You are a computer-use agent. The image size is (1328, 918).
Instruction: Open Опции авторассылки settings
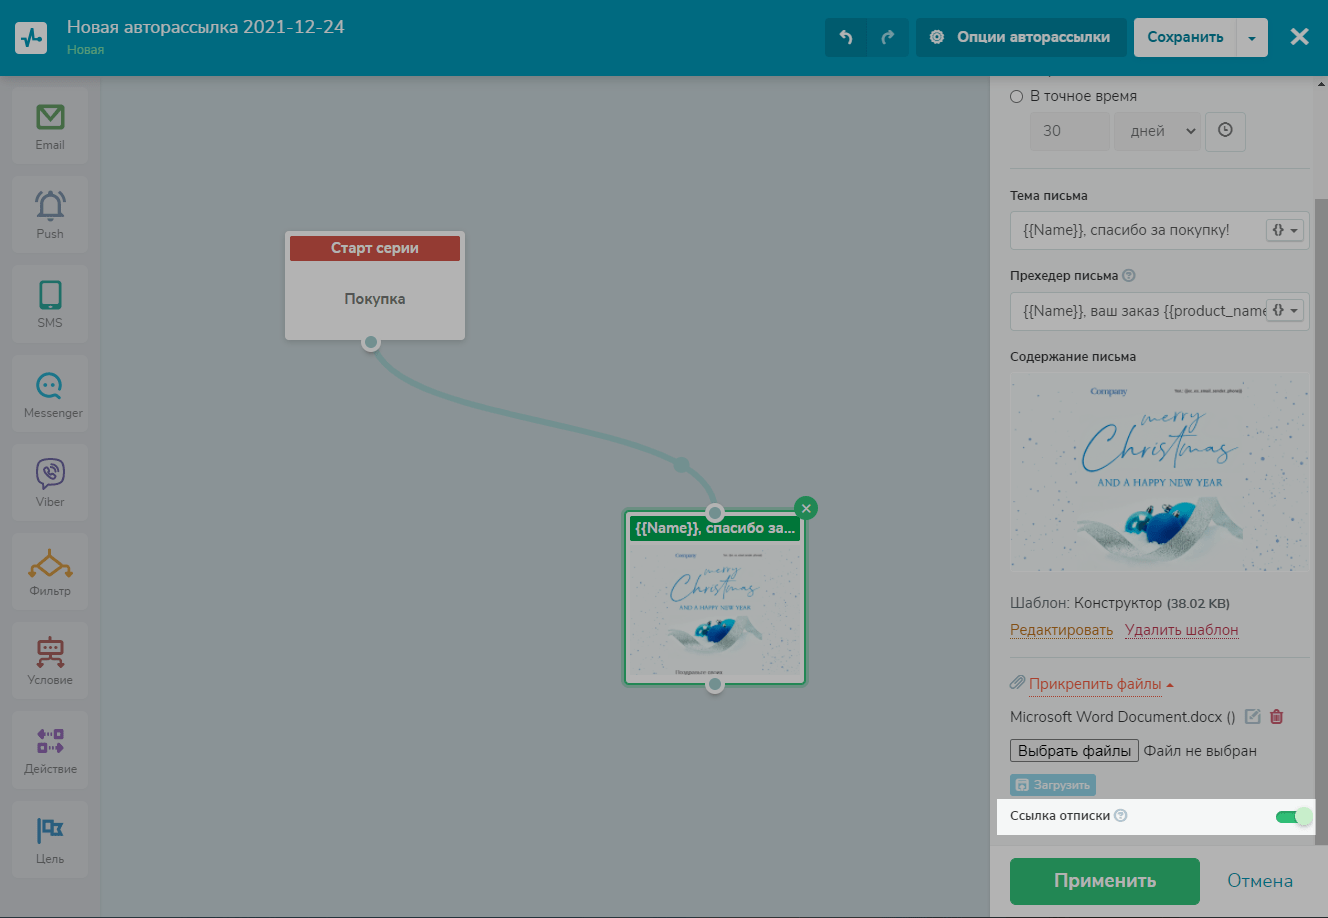point(1021,37)
